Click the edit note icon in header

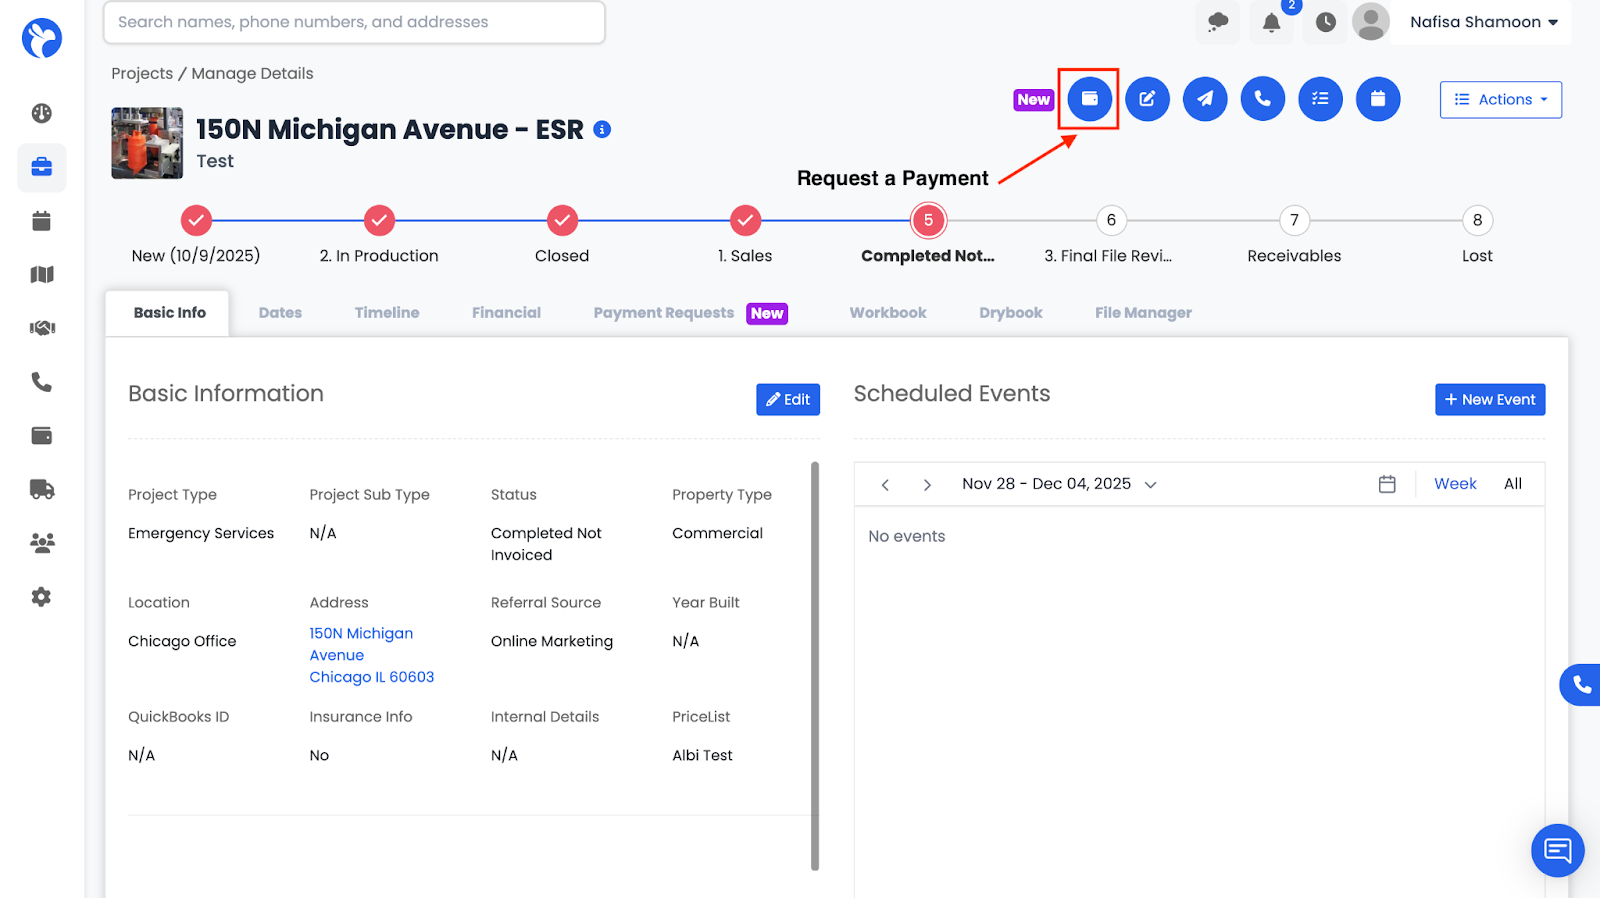[x=1147, y=99]
